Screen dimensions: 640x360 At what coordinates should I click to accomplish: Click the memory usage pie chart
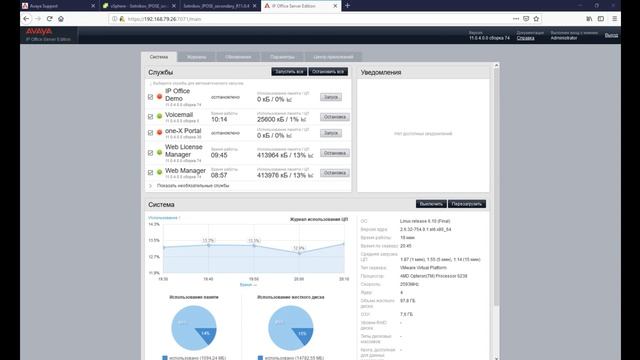coord(194,328)
